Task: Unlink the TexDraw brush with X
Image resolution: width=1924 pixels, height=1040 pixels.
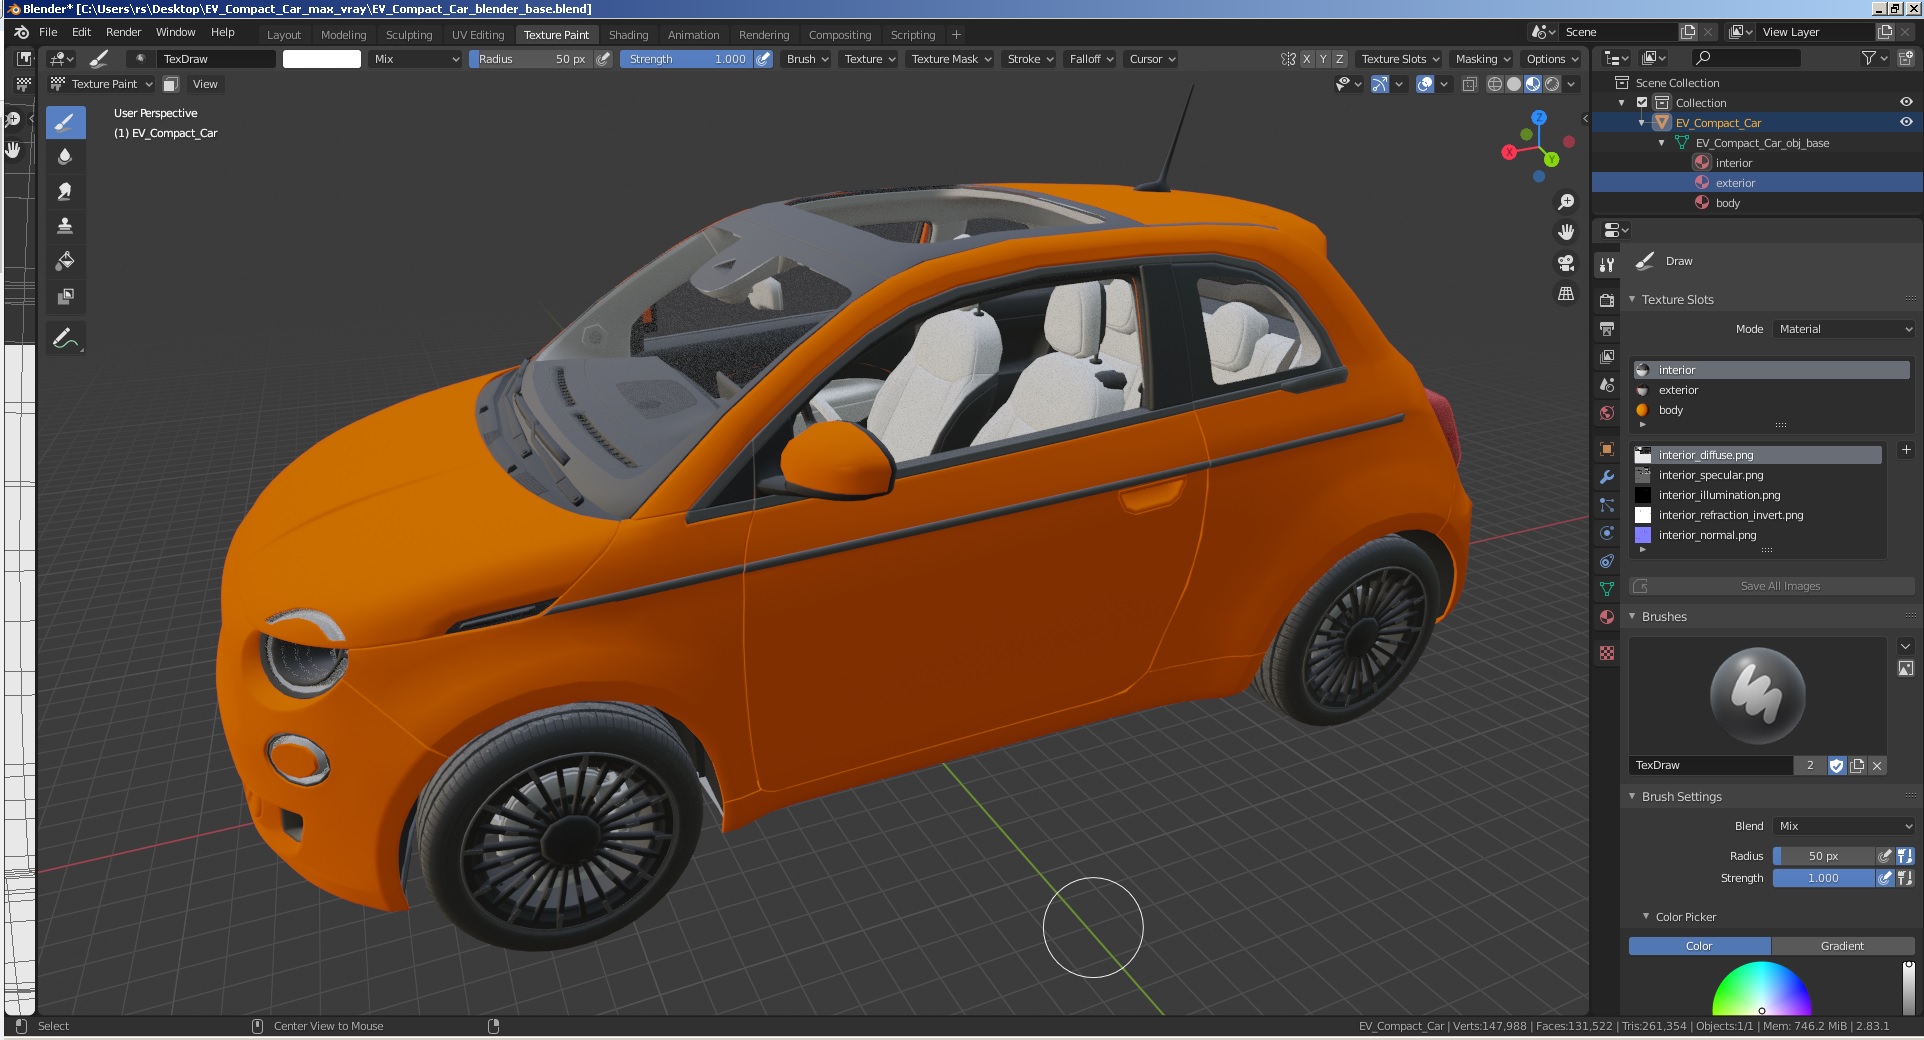Action: coord(1877,765)
